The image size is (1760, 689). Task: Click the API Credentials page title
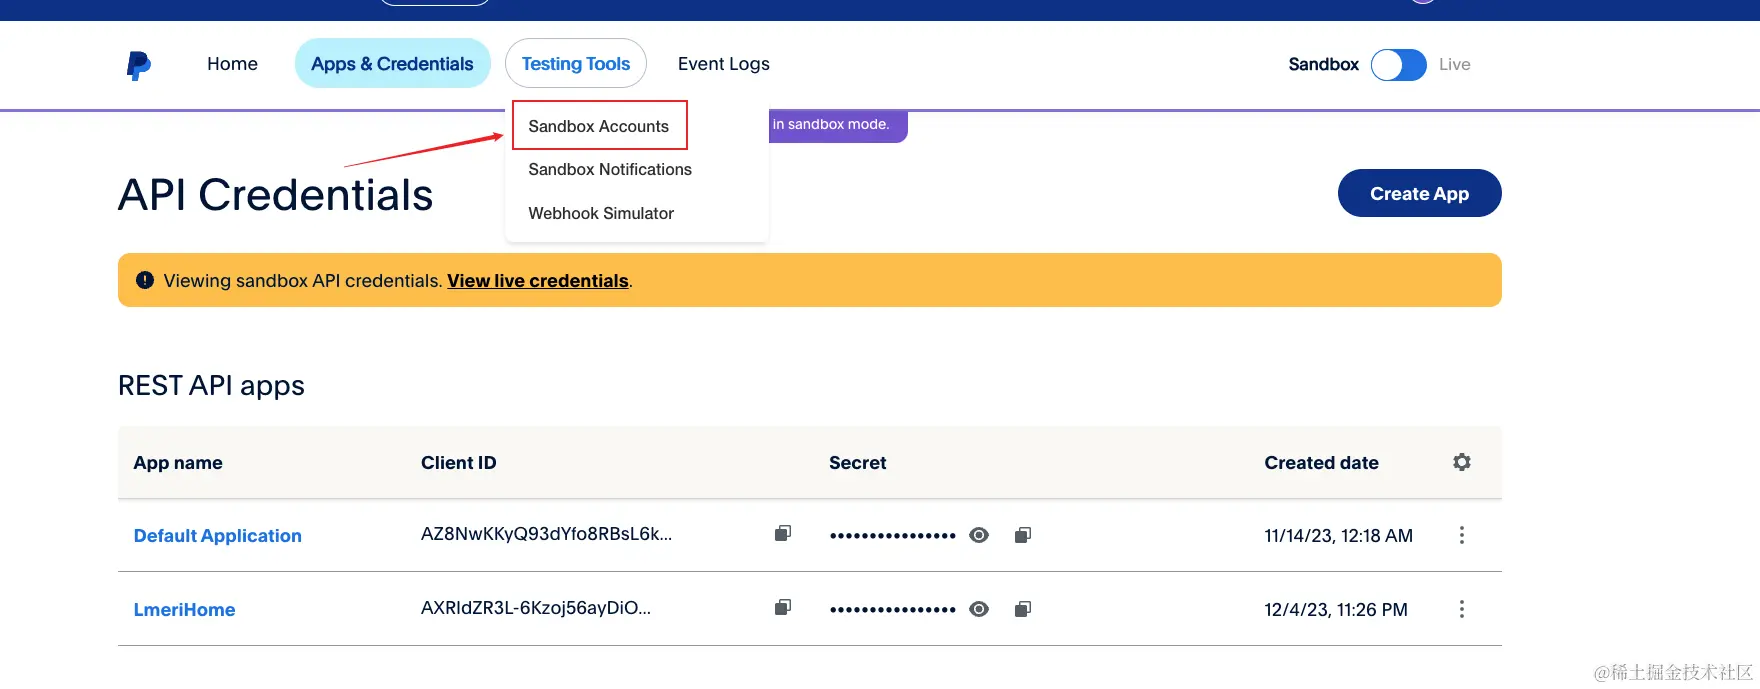tap(276, 195)
